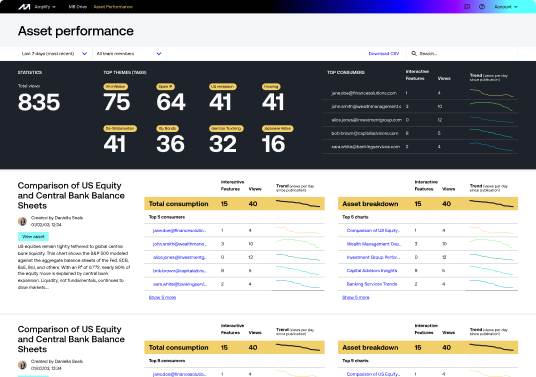Open the Comparison of US Equity.. chart link

pos(373,230)
